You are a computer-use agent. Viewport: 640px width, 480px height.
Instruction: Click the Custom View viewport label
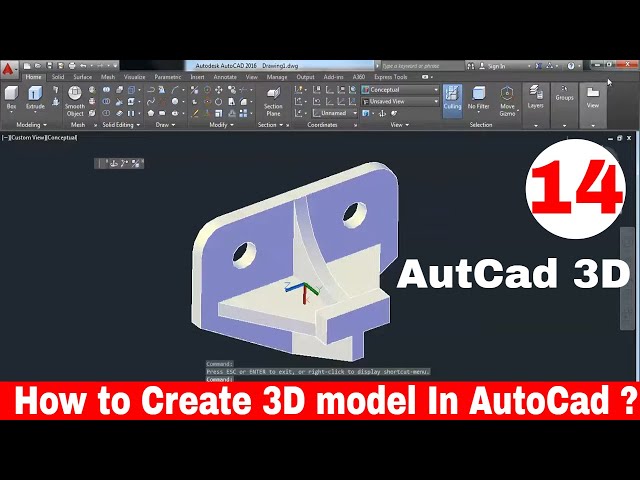[28, 138]
